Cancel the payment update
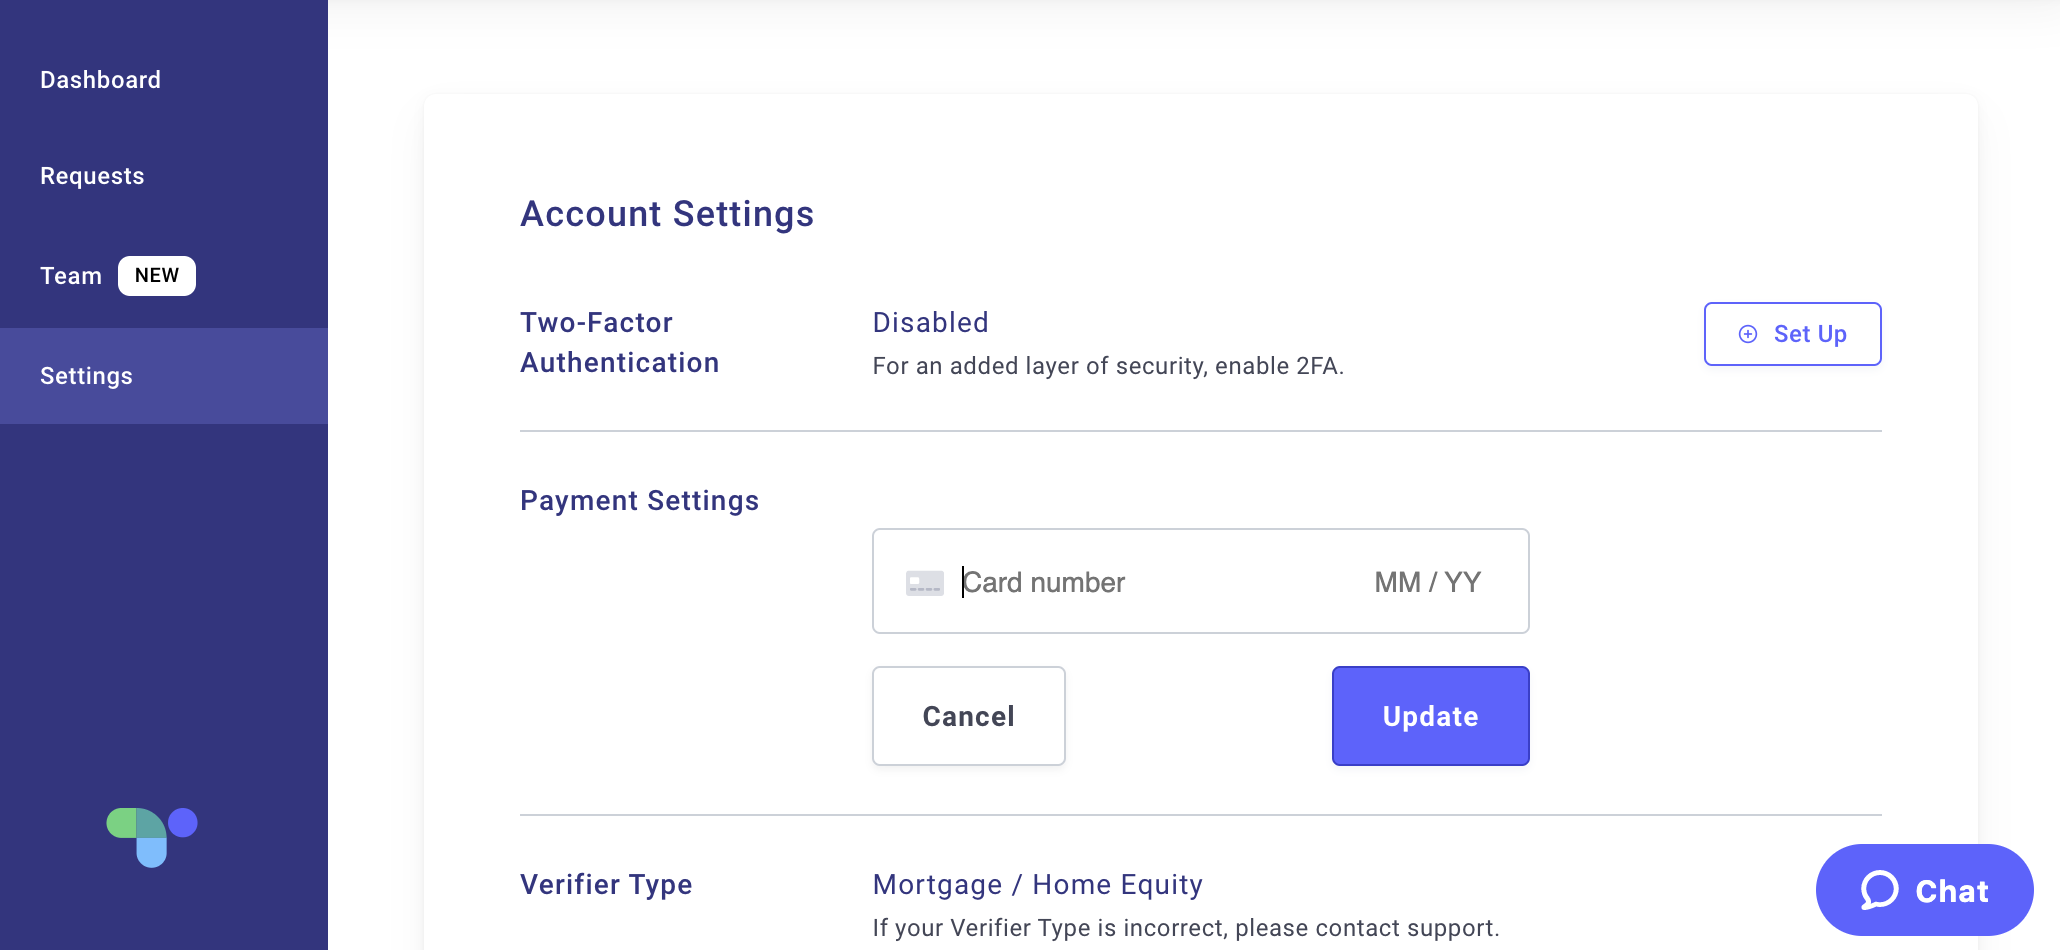 tap(969, 716)
